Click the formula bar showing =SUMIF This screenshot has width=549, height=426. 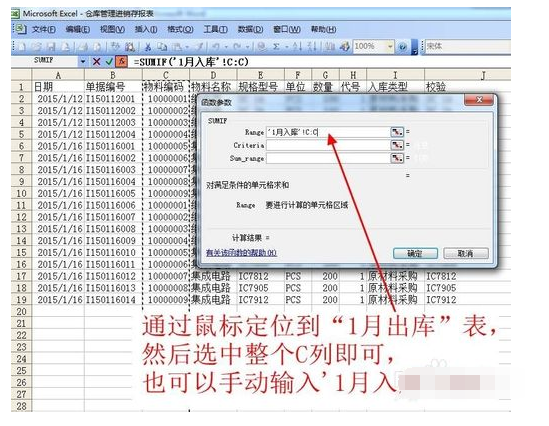320,62
